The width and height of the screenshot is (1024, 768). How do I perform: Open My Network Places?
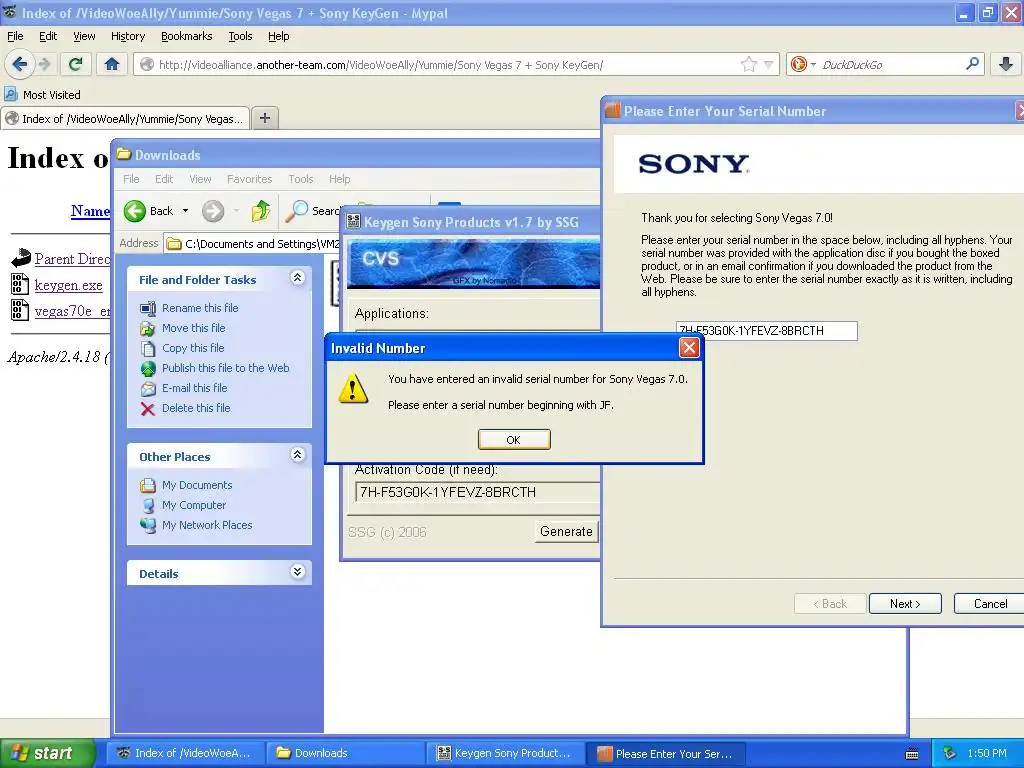coord(206,525)
